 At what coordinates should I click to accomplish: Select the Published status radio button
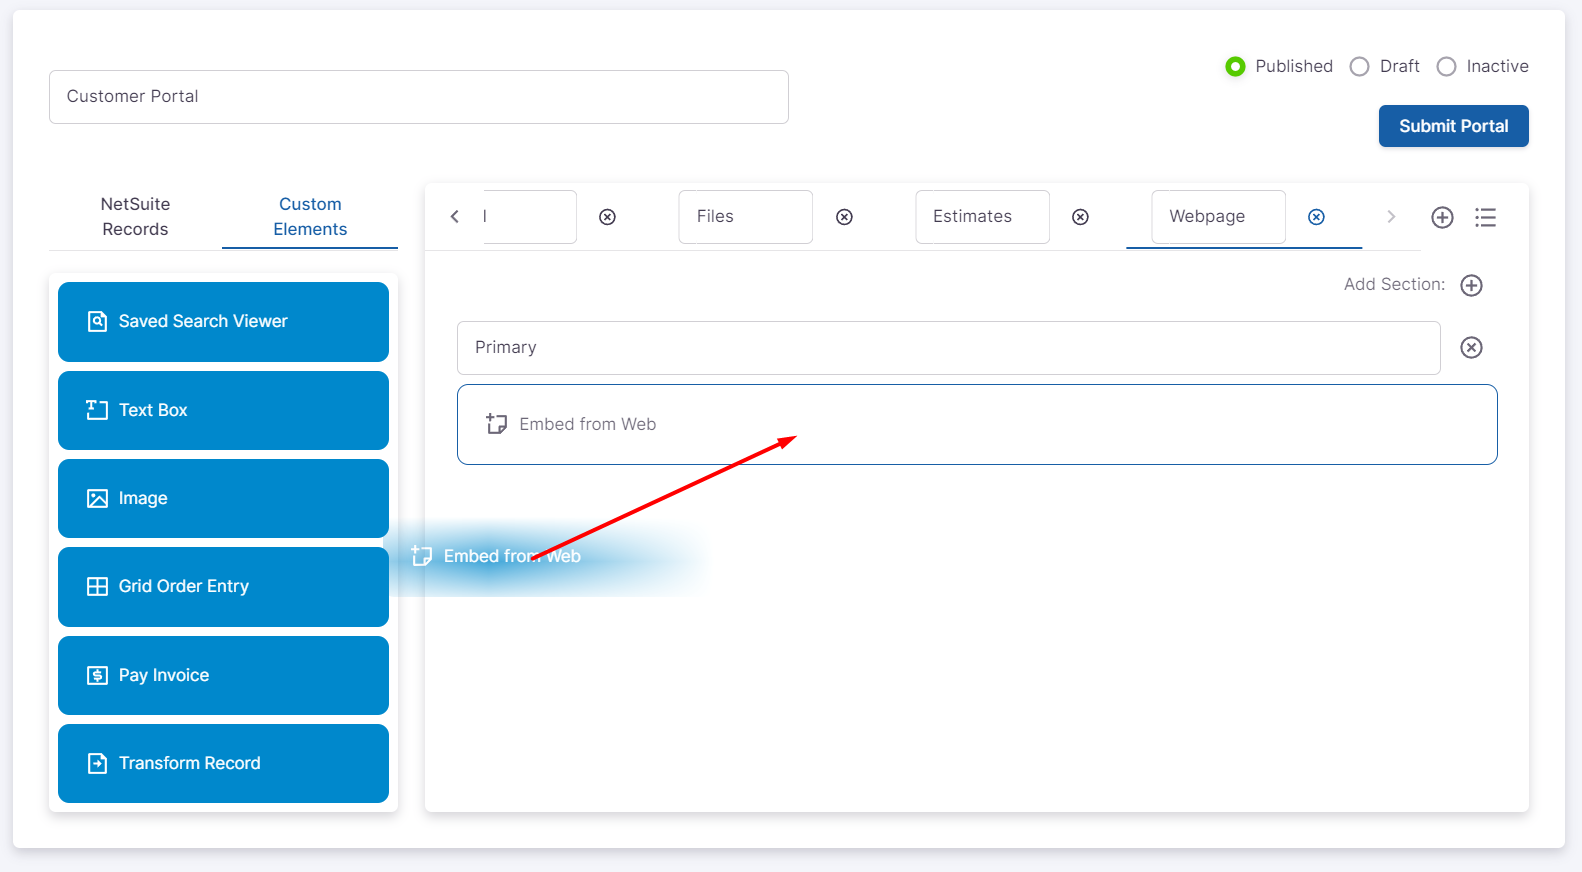coord(1235,66)
